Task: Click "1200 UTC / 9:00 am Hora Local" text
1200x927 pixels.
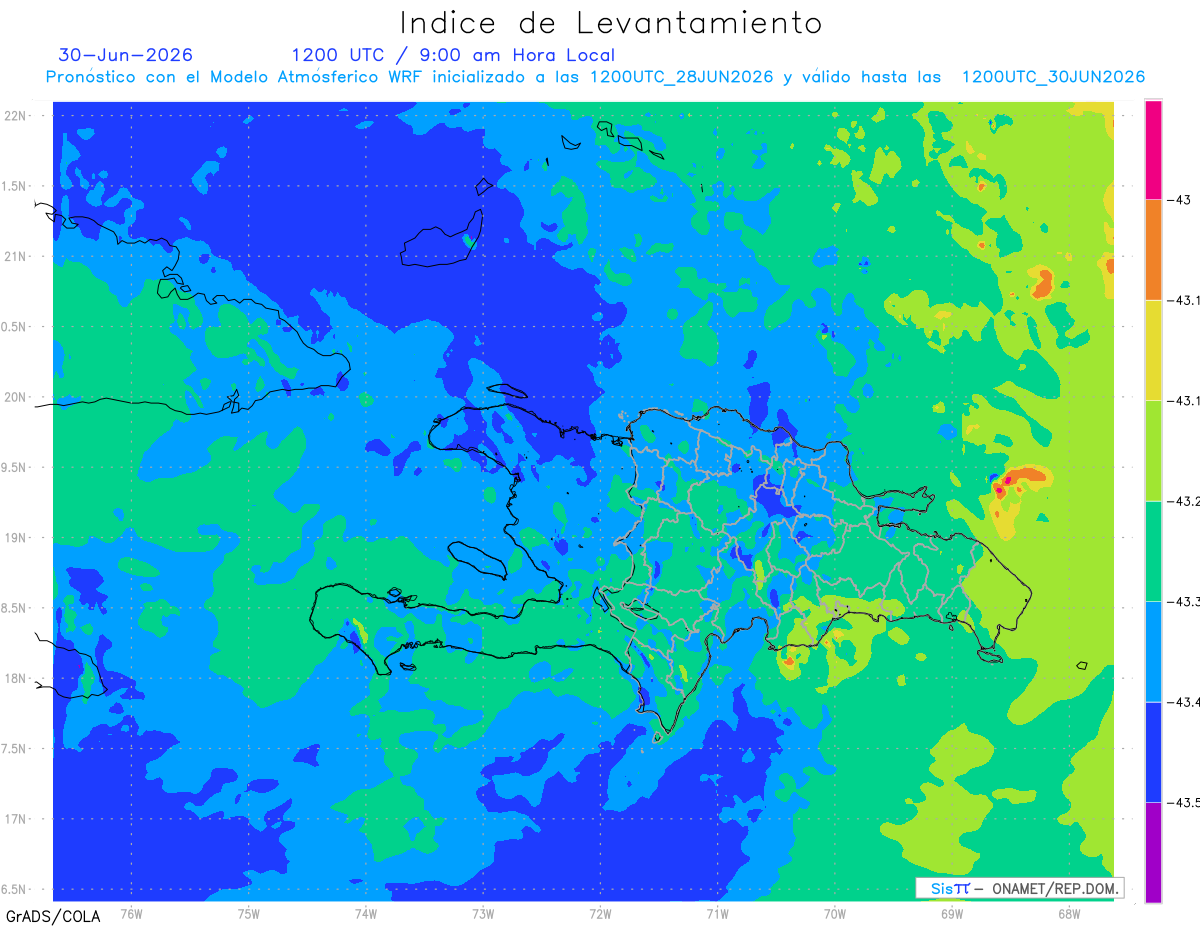Action: 453,55
